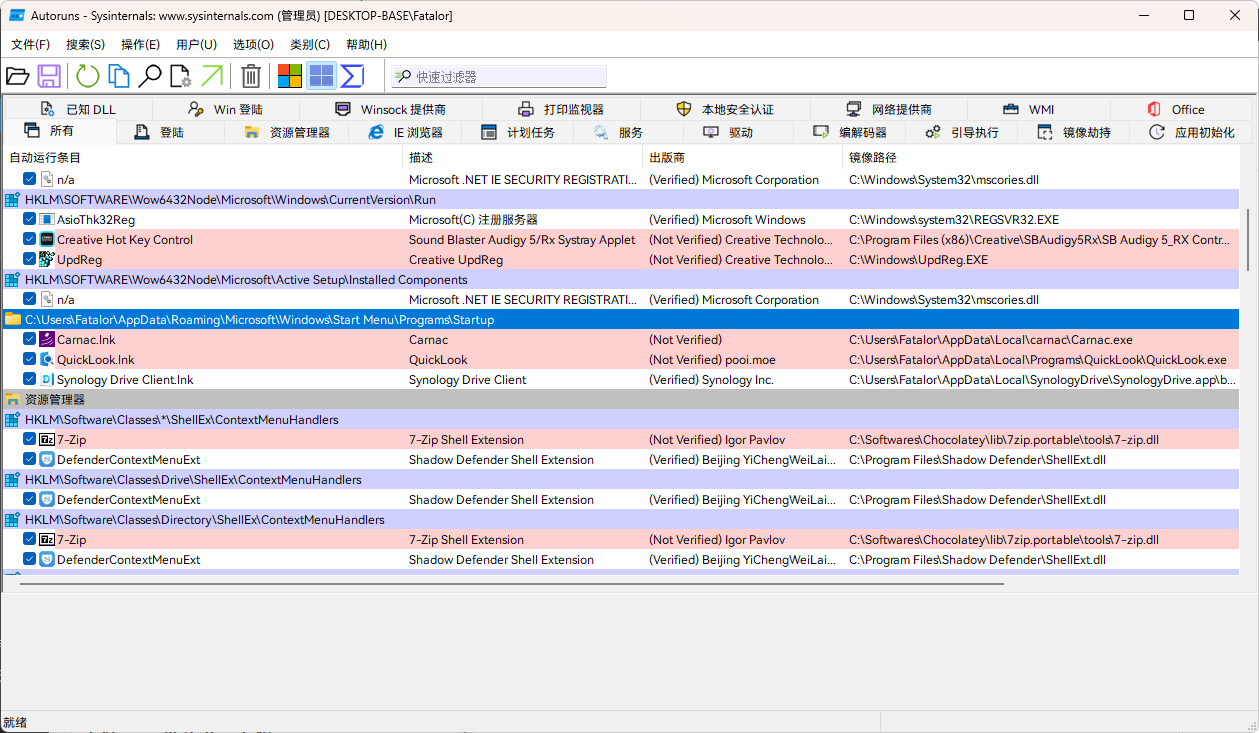Uncheck the Creative Hot Key Control entry
The image size is (1259, 733).
pyautogui.click(x=30, y=240)
